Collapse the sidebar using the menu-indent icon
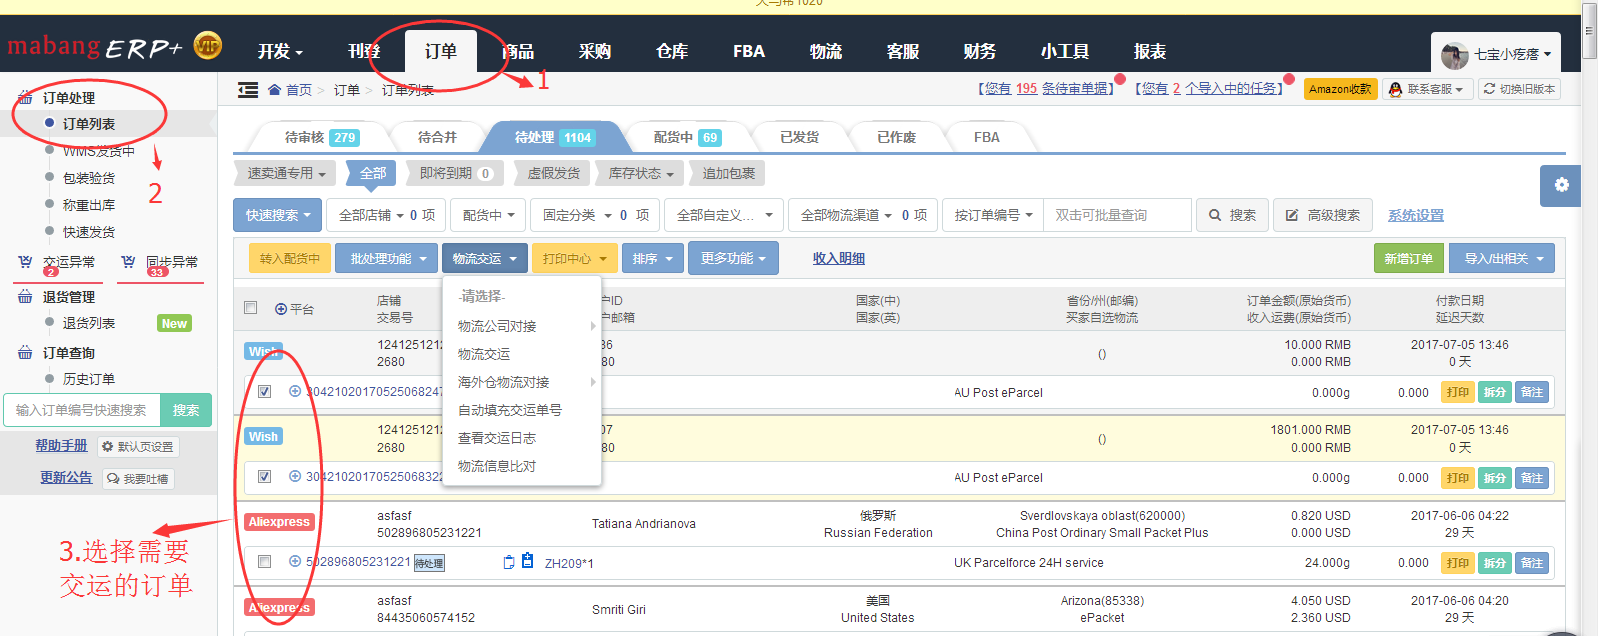This screenshot has width=1598, height=636. 248,90
